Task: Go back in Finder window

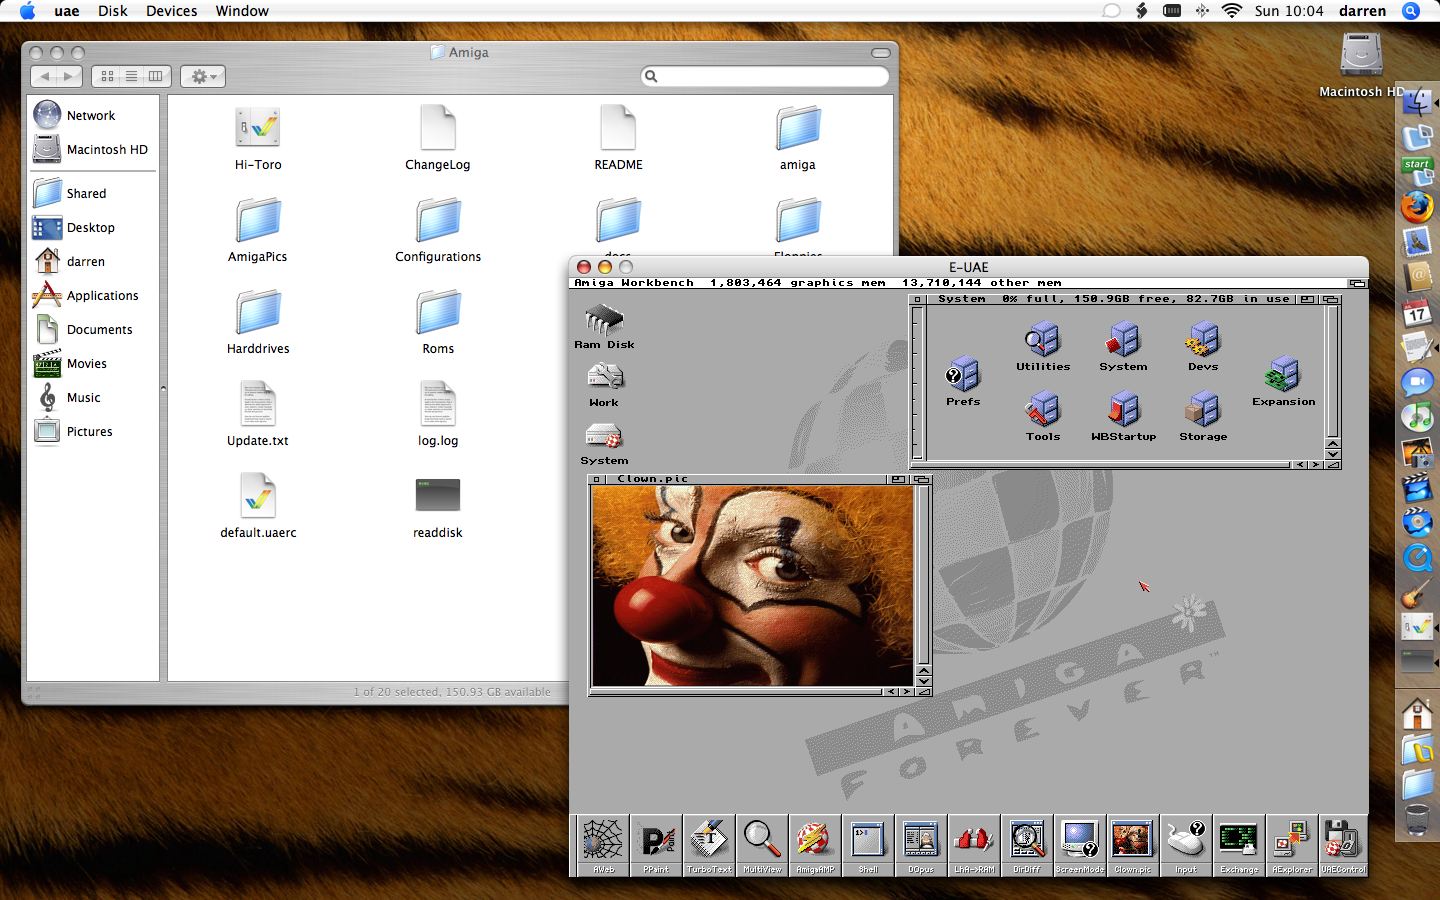Action: coord(44,76)
